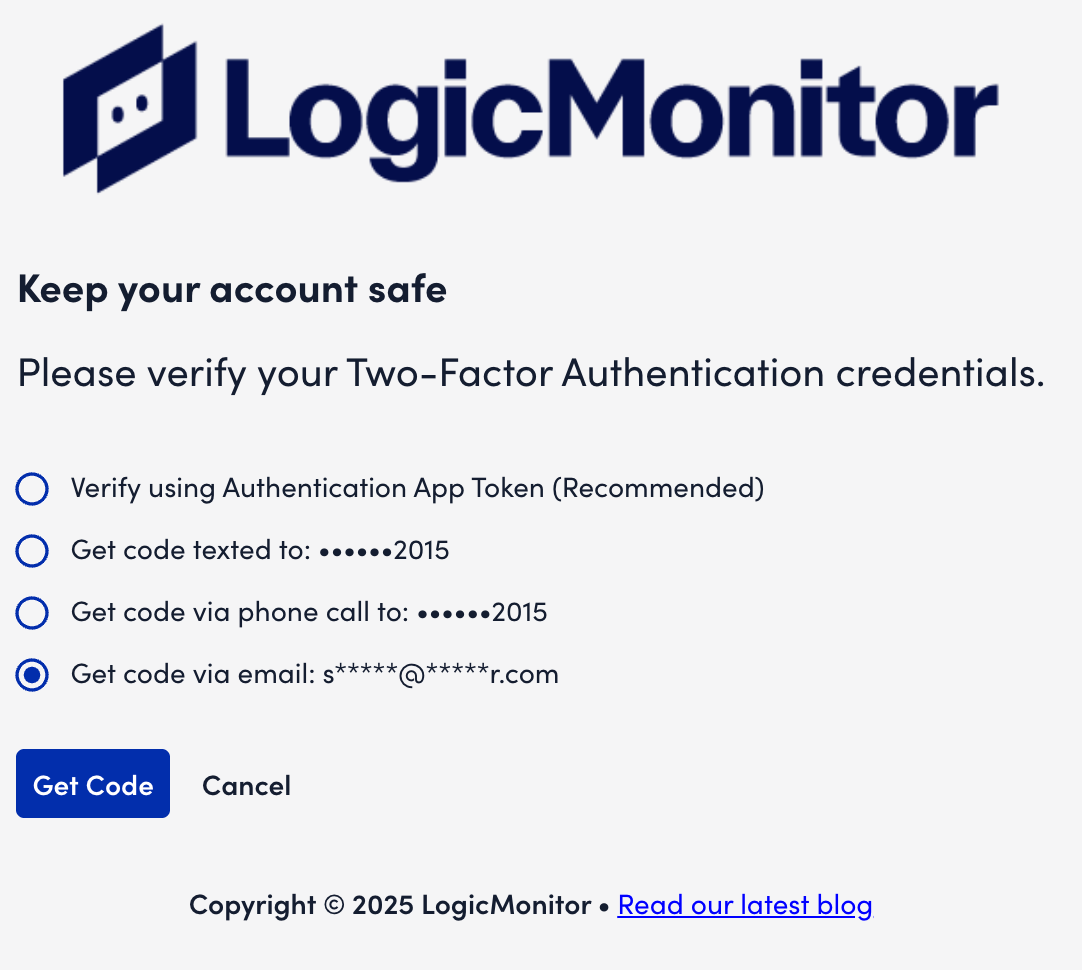The width and height of the screenshot is (1082, 970).
Task: Click the 'Get code texted to' label
Action: [x=190, y=550]
